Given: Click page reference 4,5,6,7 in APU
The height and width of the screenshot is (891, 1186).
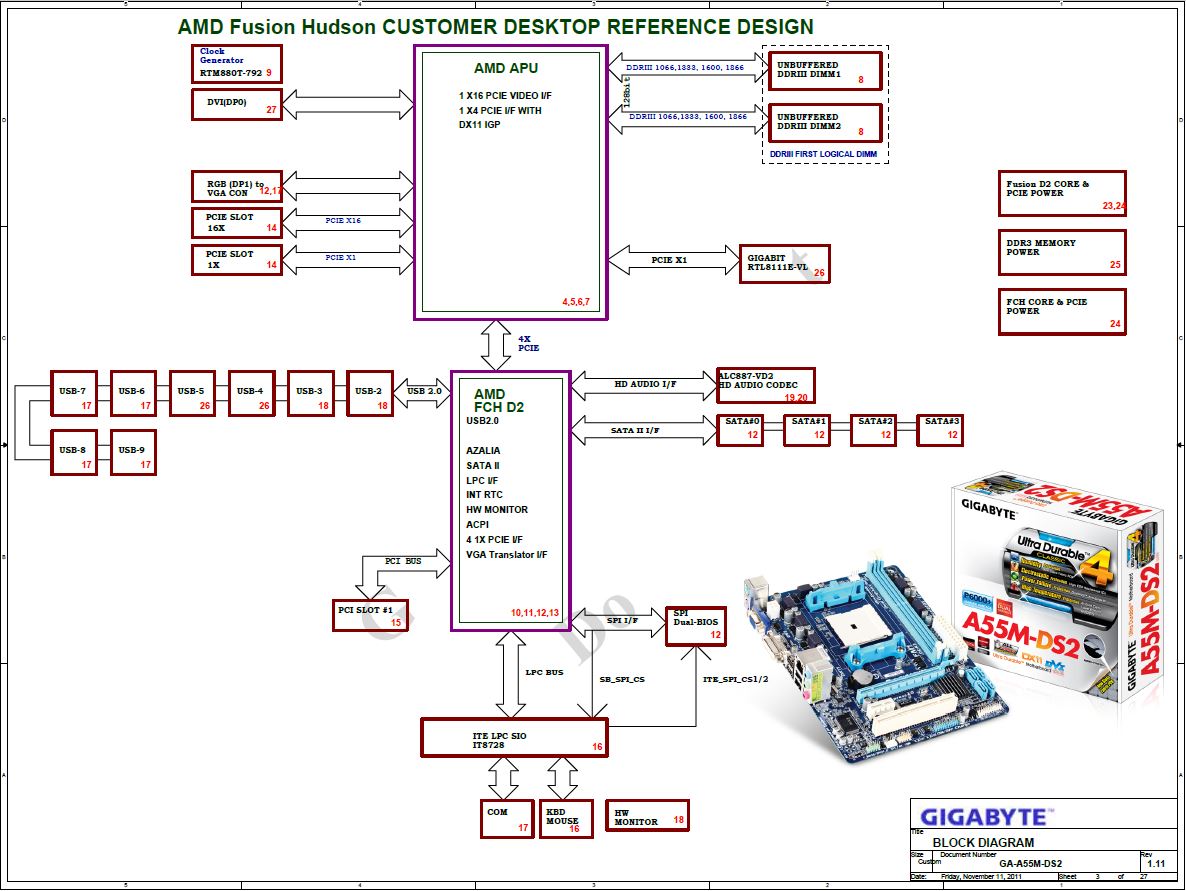Looking at the screenshot, I should (576, 302).
